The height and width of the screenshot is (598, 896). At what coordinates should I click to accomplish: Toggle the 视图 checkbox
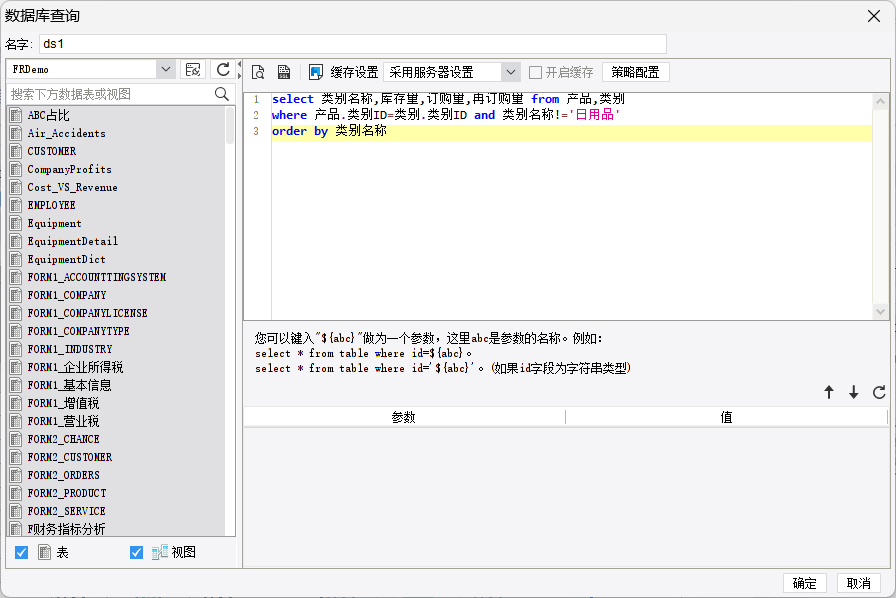tap(136, 552)
